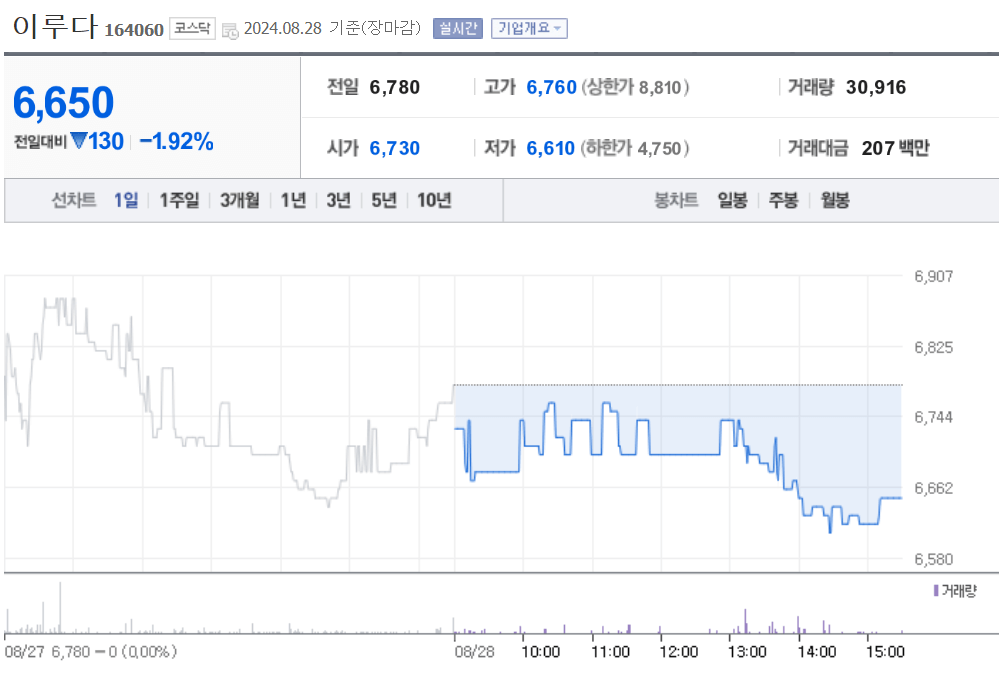Switch to the 1년 chart period

tap(293, 201)
